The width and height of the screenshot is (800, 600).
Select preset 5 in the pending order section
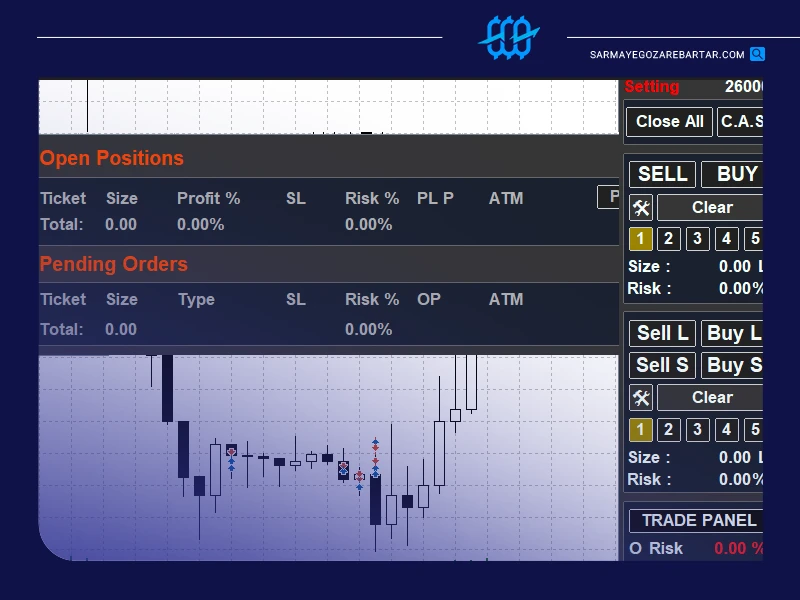(754, 430)
